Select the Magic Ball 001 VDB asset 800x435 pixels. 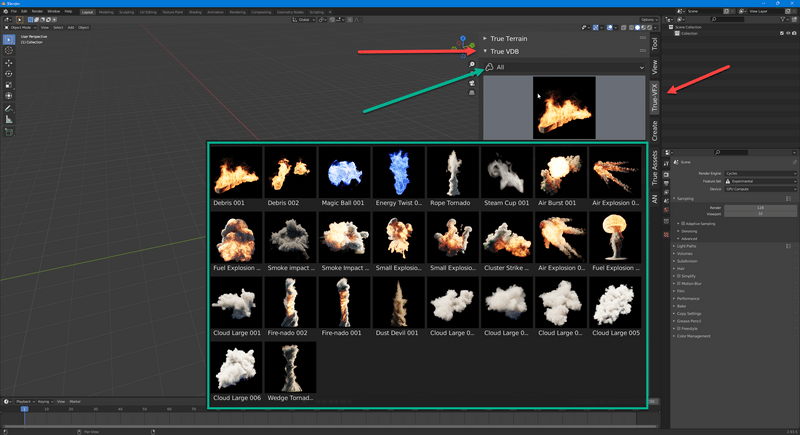344,173
